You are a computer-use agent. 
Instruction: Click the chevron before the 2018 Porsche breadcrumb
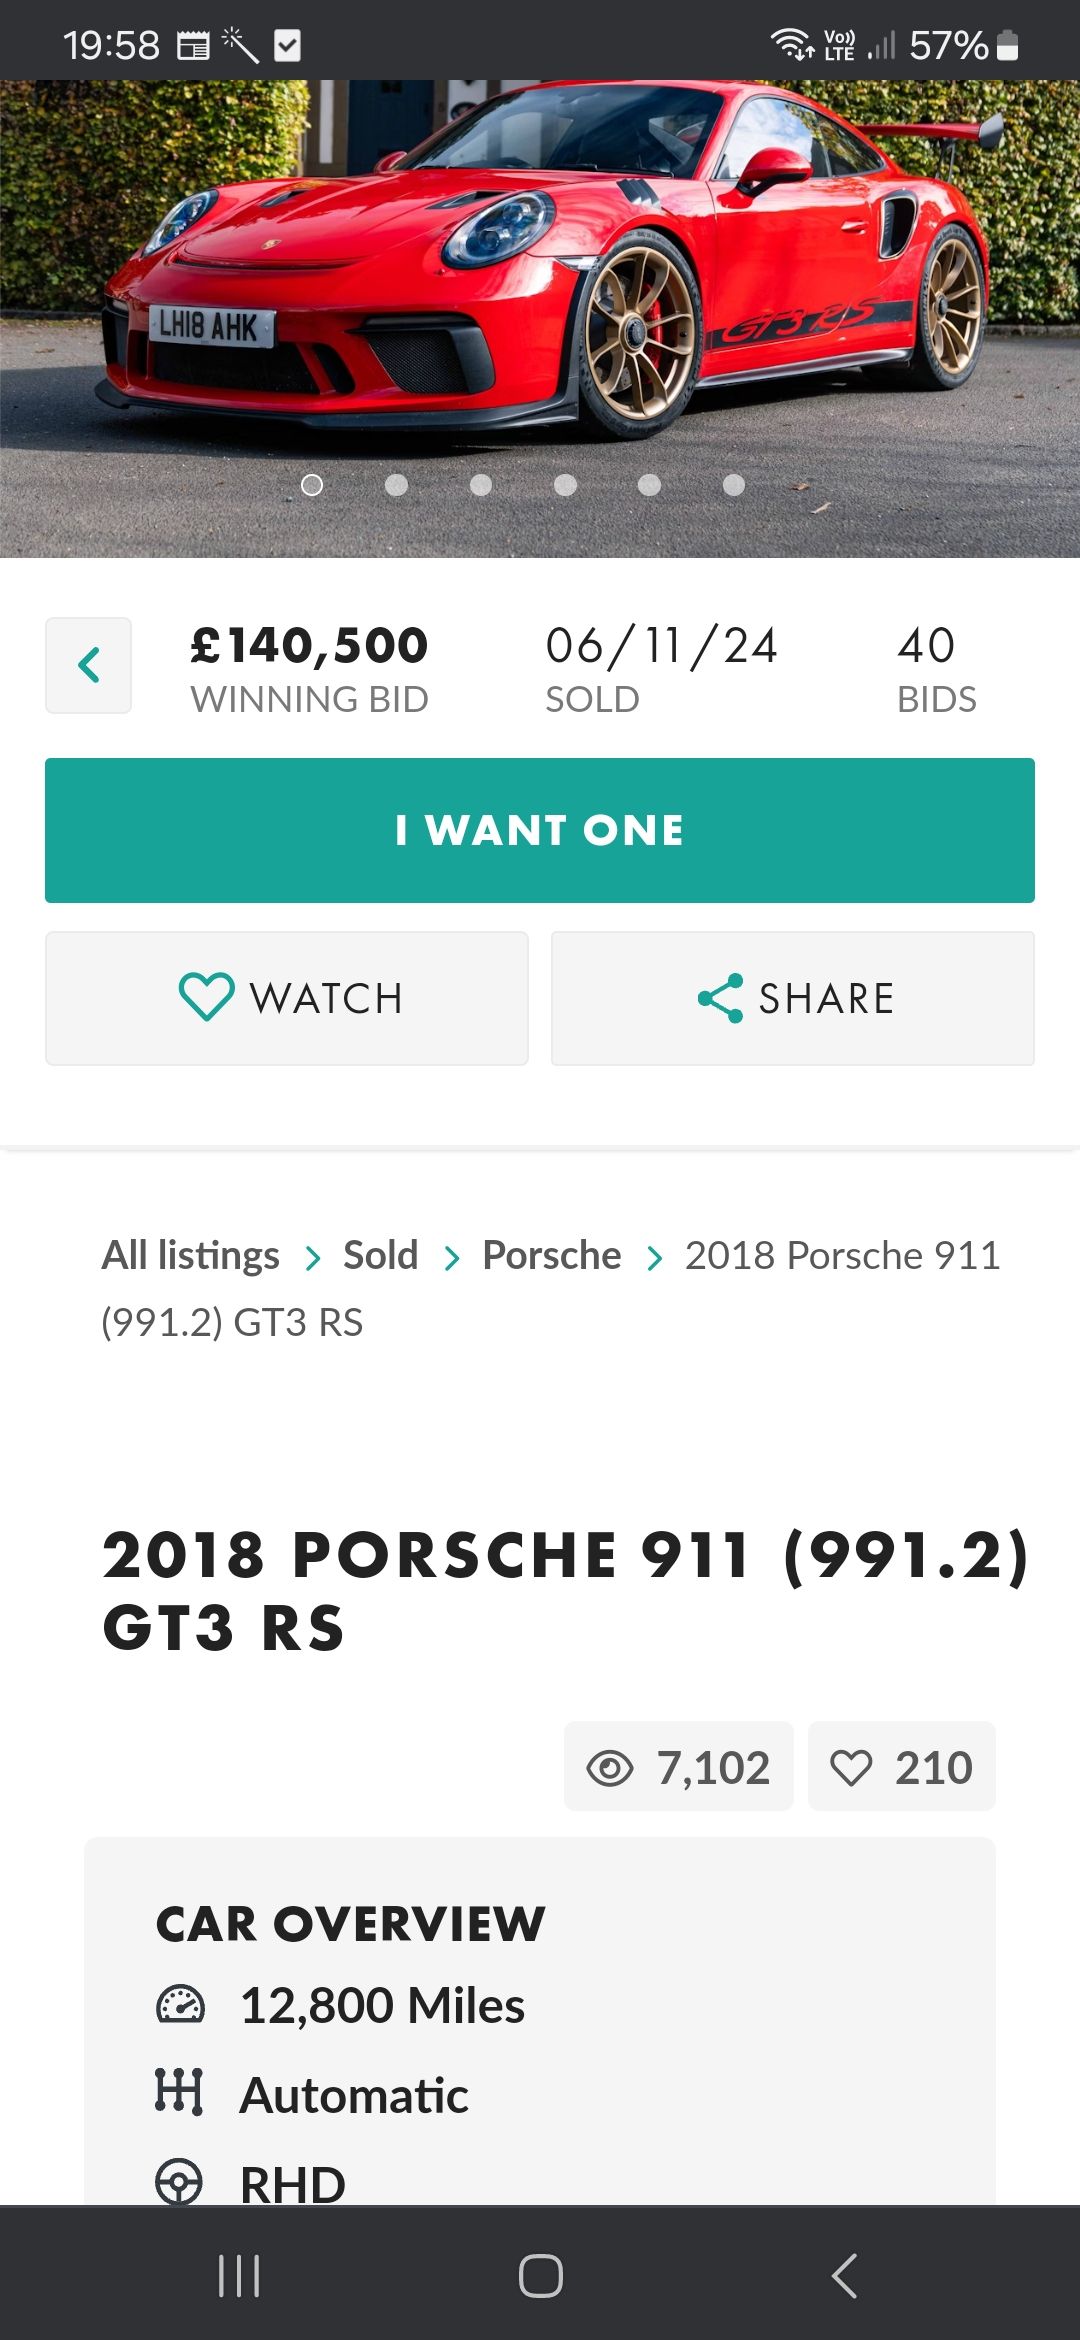tap(655, 1257)
